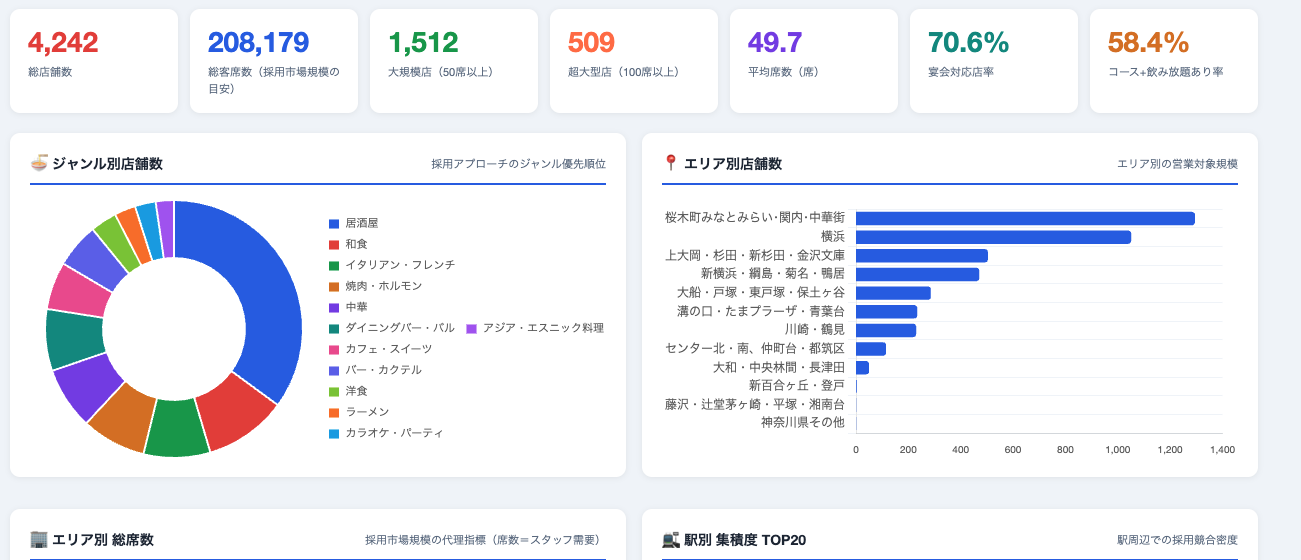Click the 大船・戸塚・東戸塚・保土ヶ谷 bar
Viewport: 1301px width, 560px height.
(893, 293)
